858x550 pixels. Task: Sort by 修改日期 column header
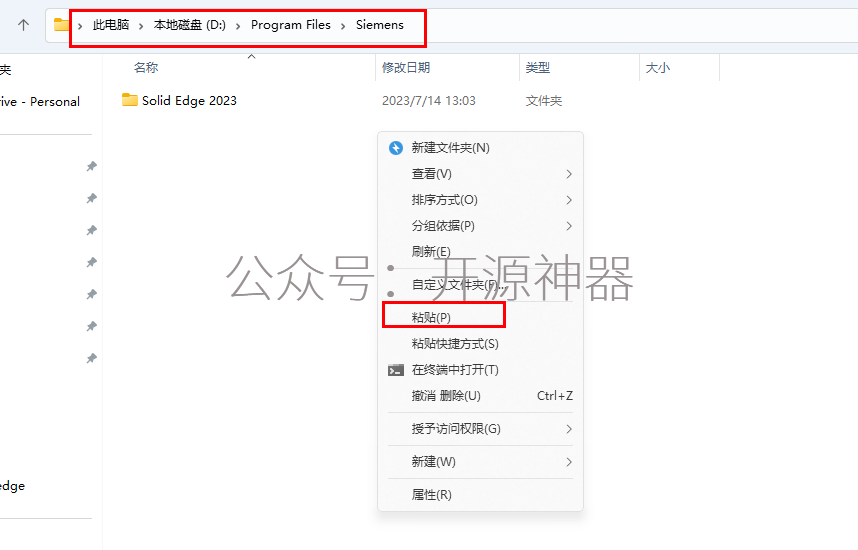tap(406, 68)
